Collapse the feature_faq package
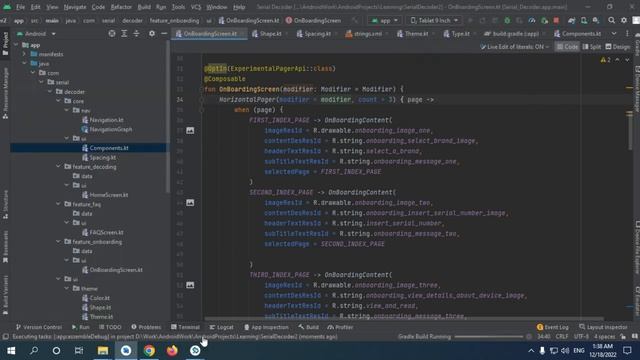 click(x=58, y=204)
